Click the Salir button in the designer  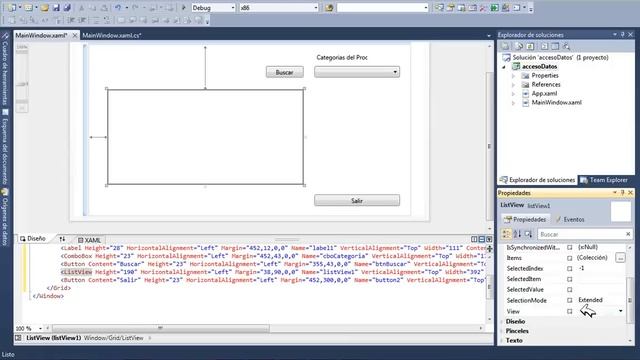coord(357,200)
